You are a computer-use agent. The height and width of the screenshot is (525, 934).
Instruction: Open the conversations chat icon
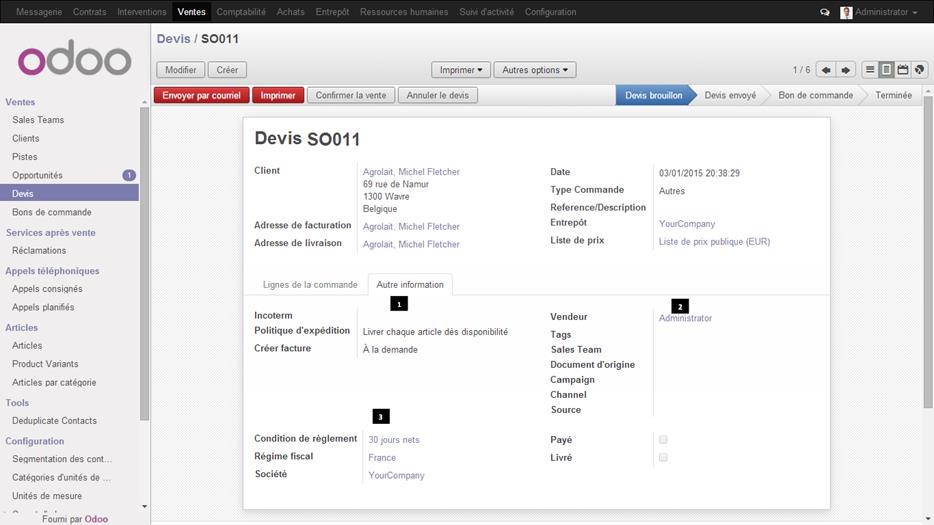(824, 12)
